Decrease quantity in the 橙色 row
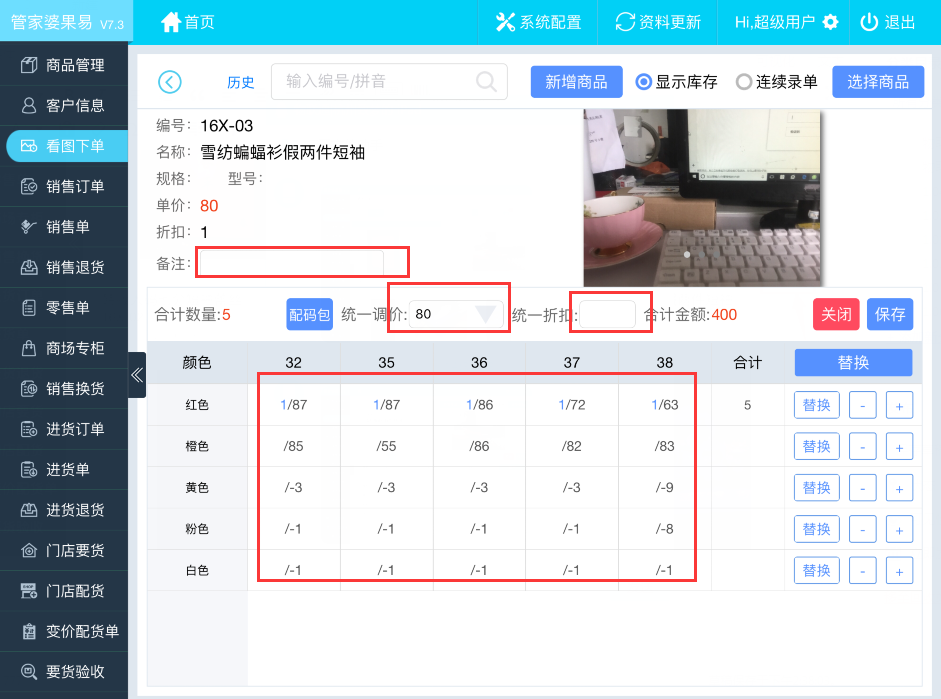Screen dimensions: 941x699 [x=863, y=446]
